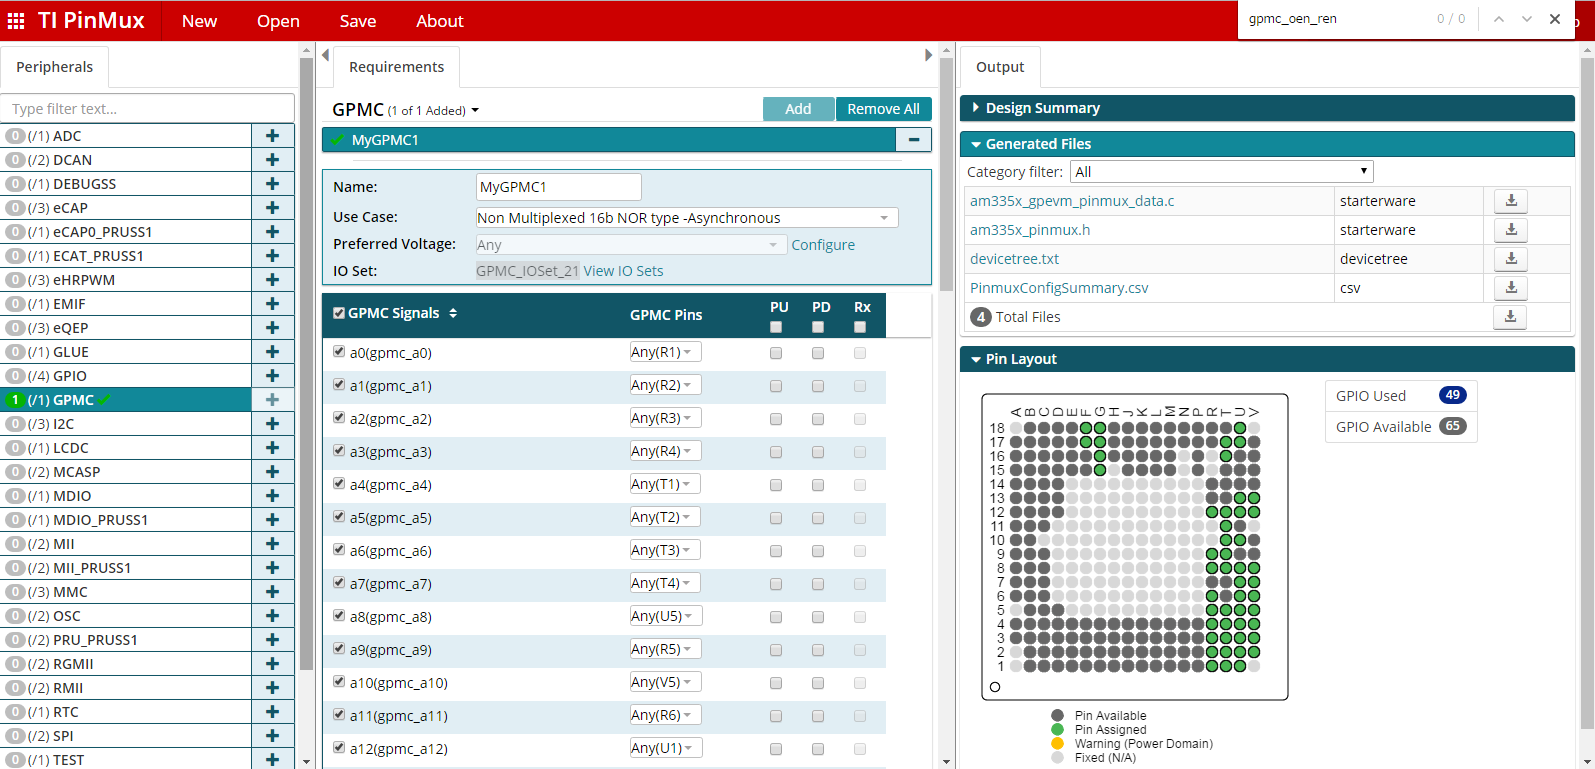The width and height of the screenshot is (1595, 769).
Task: Click the find bar search field
Action: (1336, 19)
